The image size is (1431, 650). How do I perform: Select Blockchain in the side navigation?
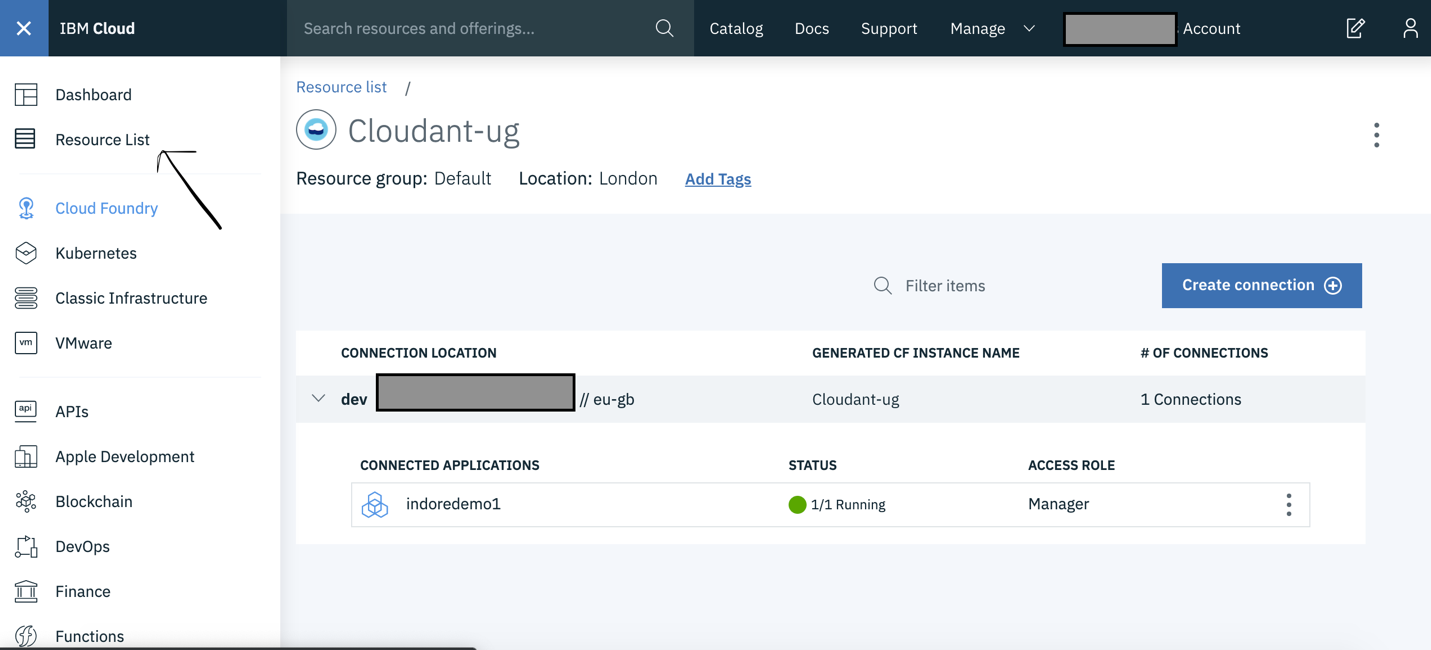[94, 501]
